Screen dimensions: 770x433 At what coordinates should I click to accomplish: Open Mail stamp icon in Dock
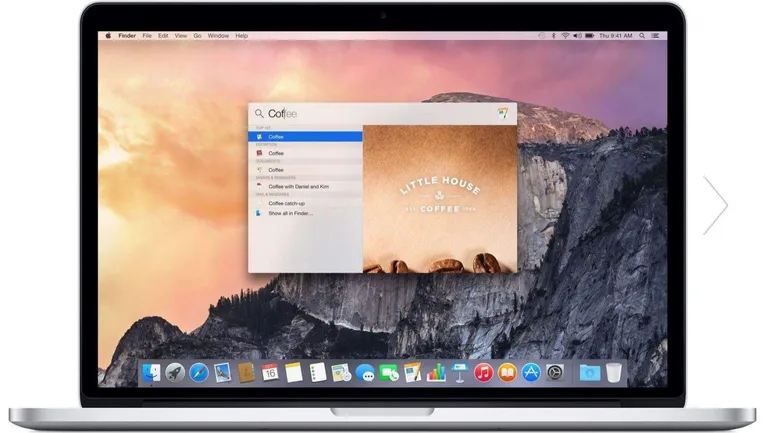click(x=222, y=373)
